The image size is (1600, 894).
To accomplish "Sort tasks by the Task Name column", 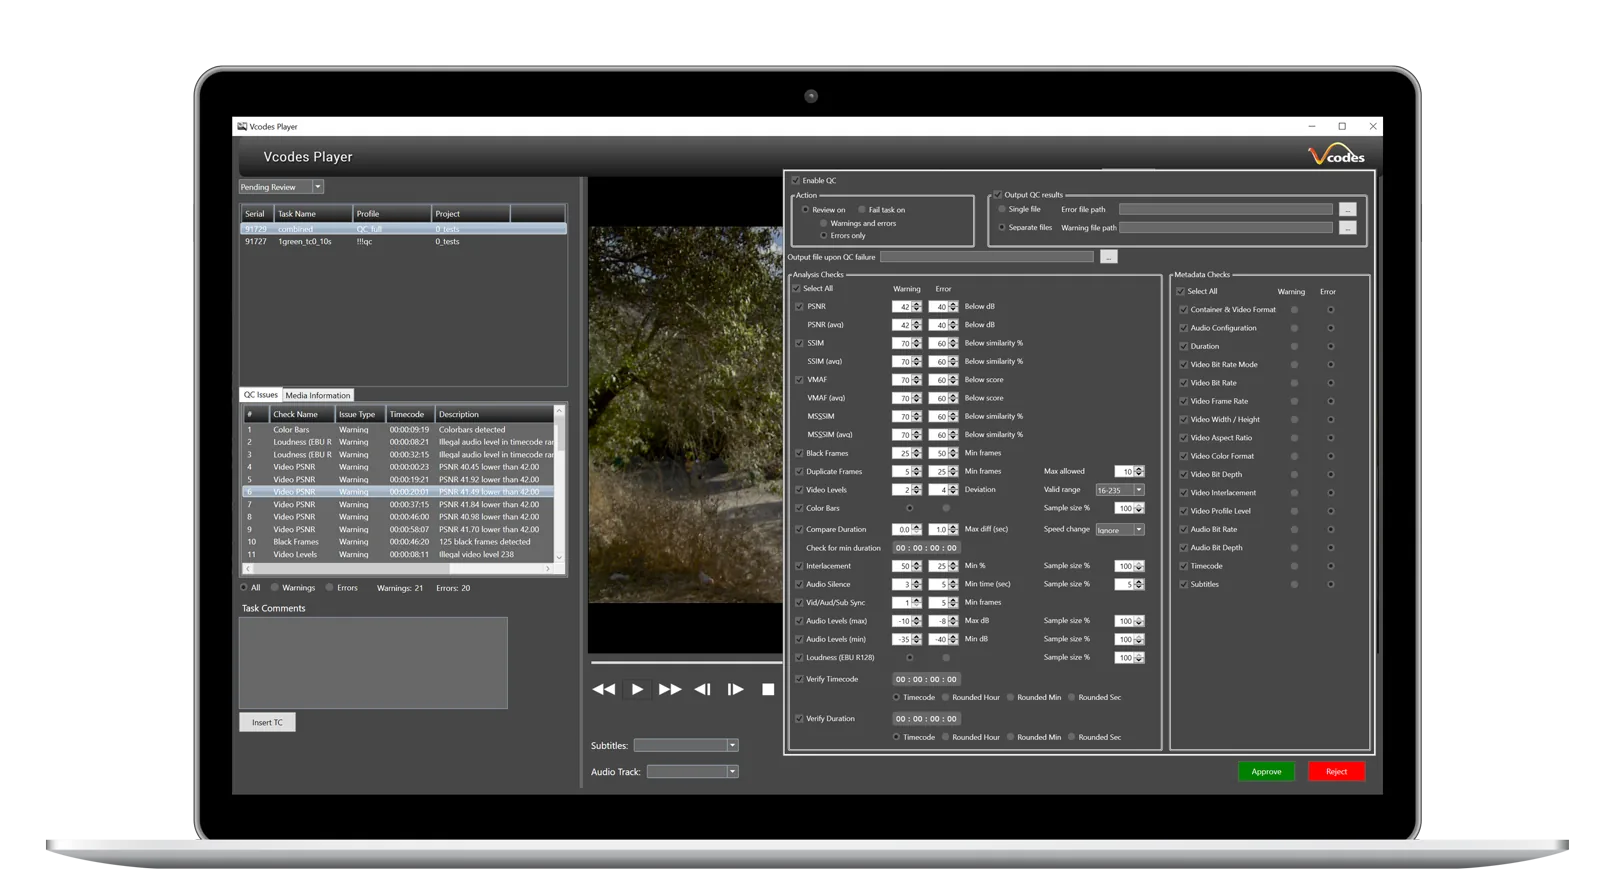I will 313,214.
